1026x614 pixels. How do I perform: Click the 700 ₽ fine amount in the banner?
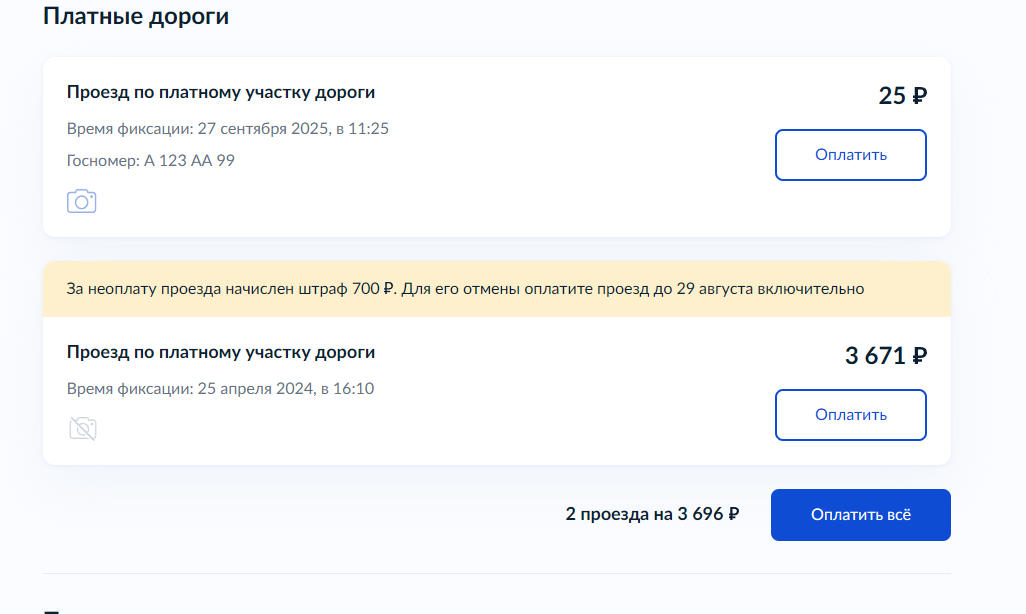[374, 289]
